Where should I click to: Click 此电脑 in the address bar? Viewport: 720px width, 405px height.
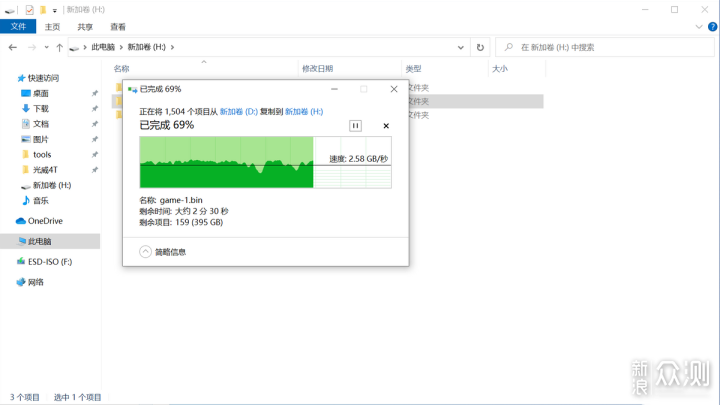tap(103, 47)
